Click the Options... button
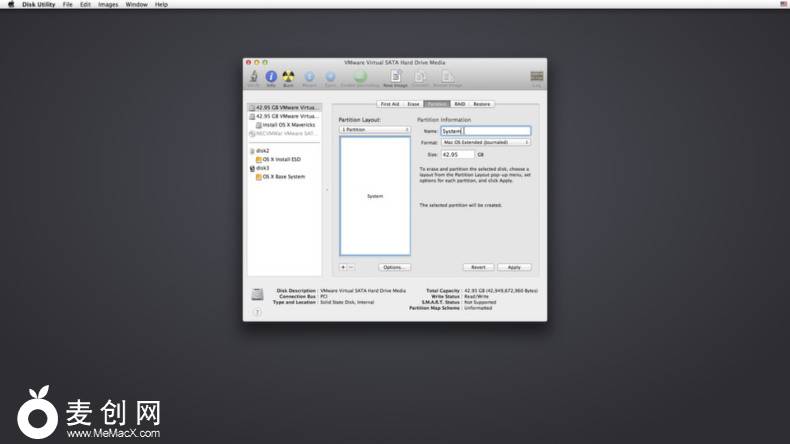 pyautogui.click(x=394, y=267)
